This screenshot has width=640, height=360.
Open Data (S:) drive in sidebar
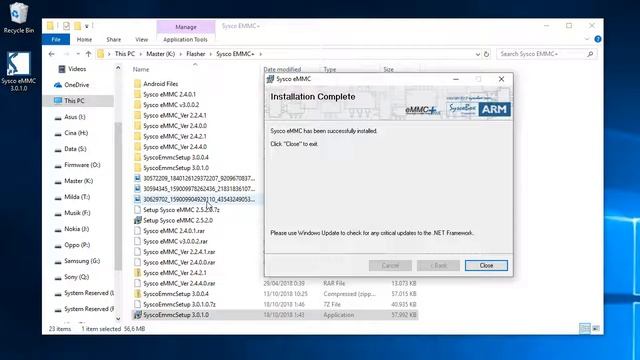pyautogui.click(x=75, y=149)
